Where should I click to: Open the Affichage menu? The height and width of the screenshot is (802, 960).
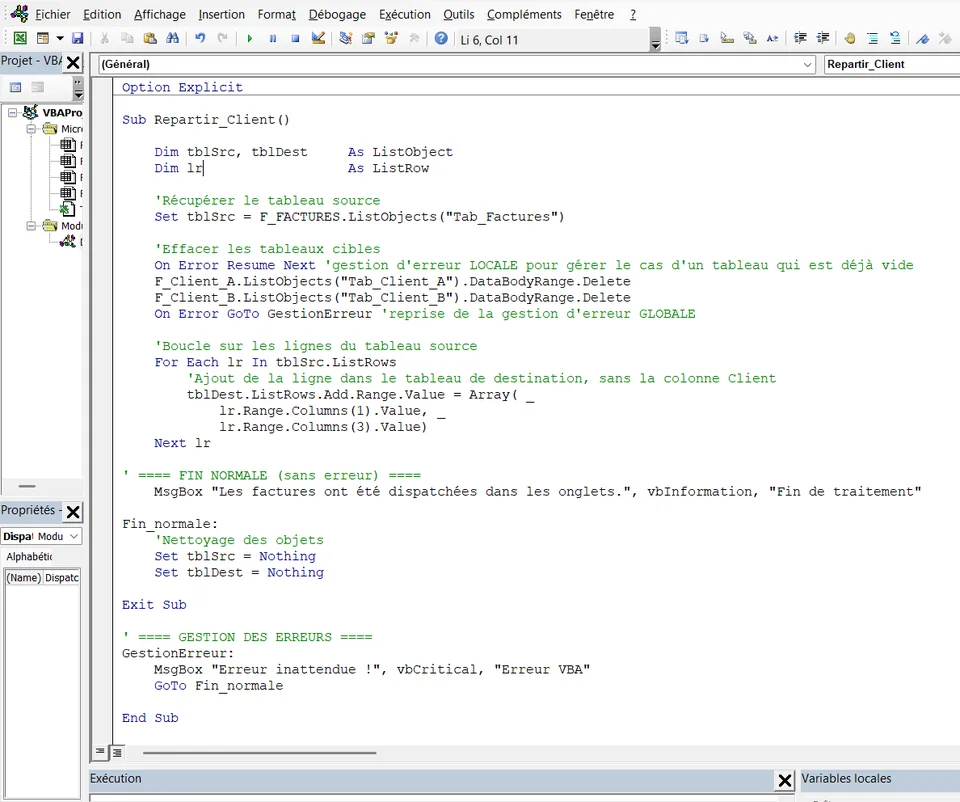tap(160, 14)
